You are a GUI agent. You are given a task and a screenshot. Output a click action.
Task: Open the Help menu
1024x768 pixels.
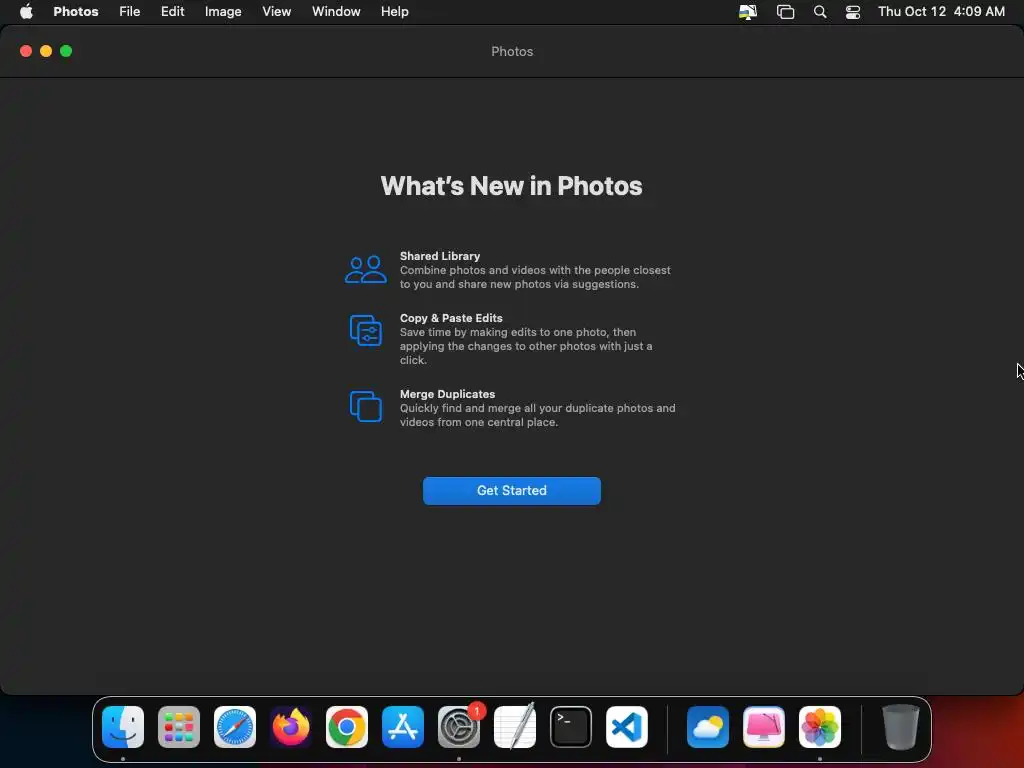click(x=394, y=12)
